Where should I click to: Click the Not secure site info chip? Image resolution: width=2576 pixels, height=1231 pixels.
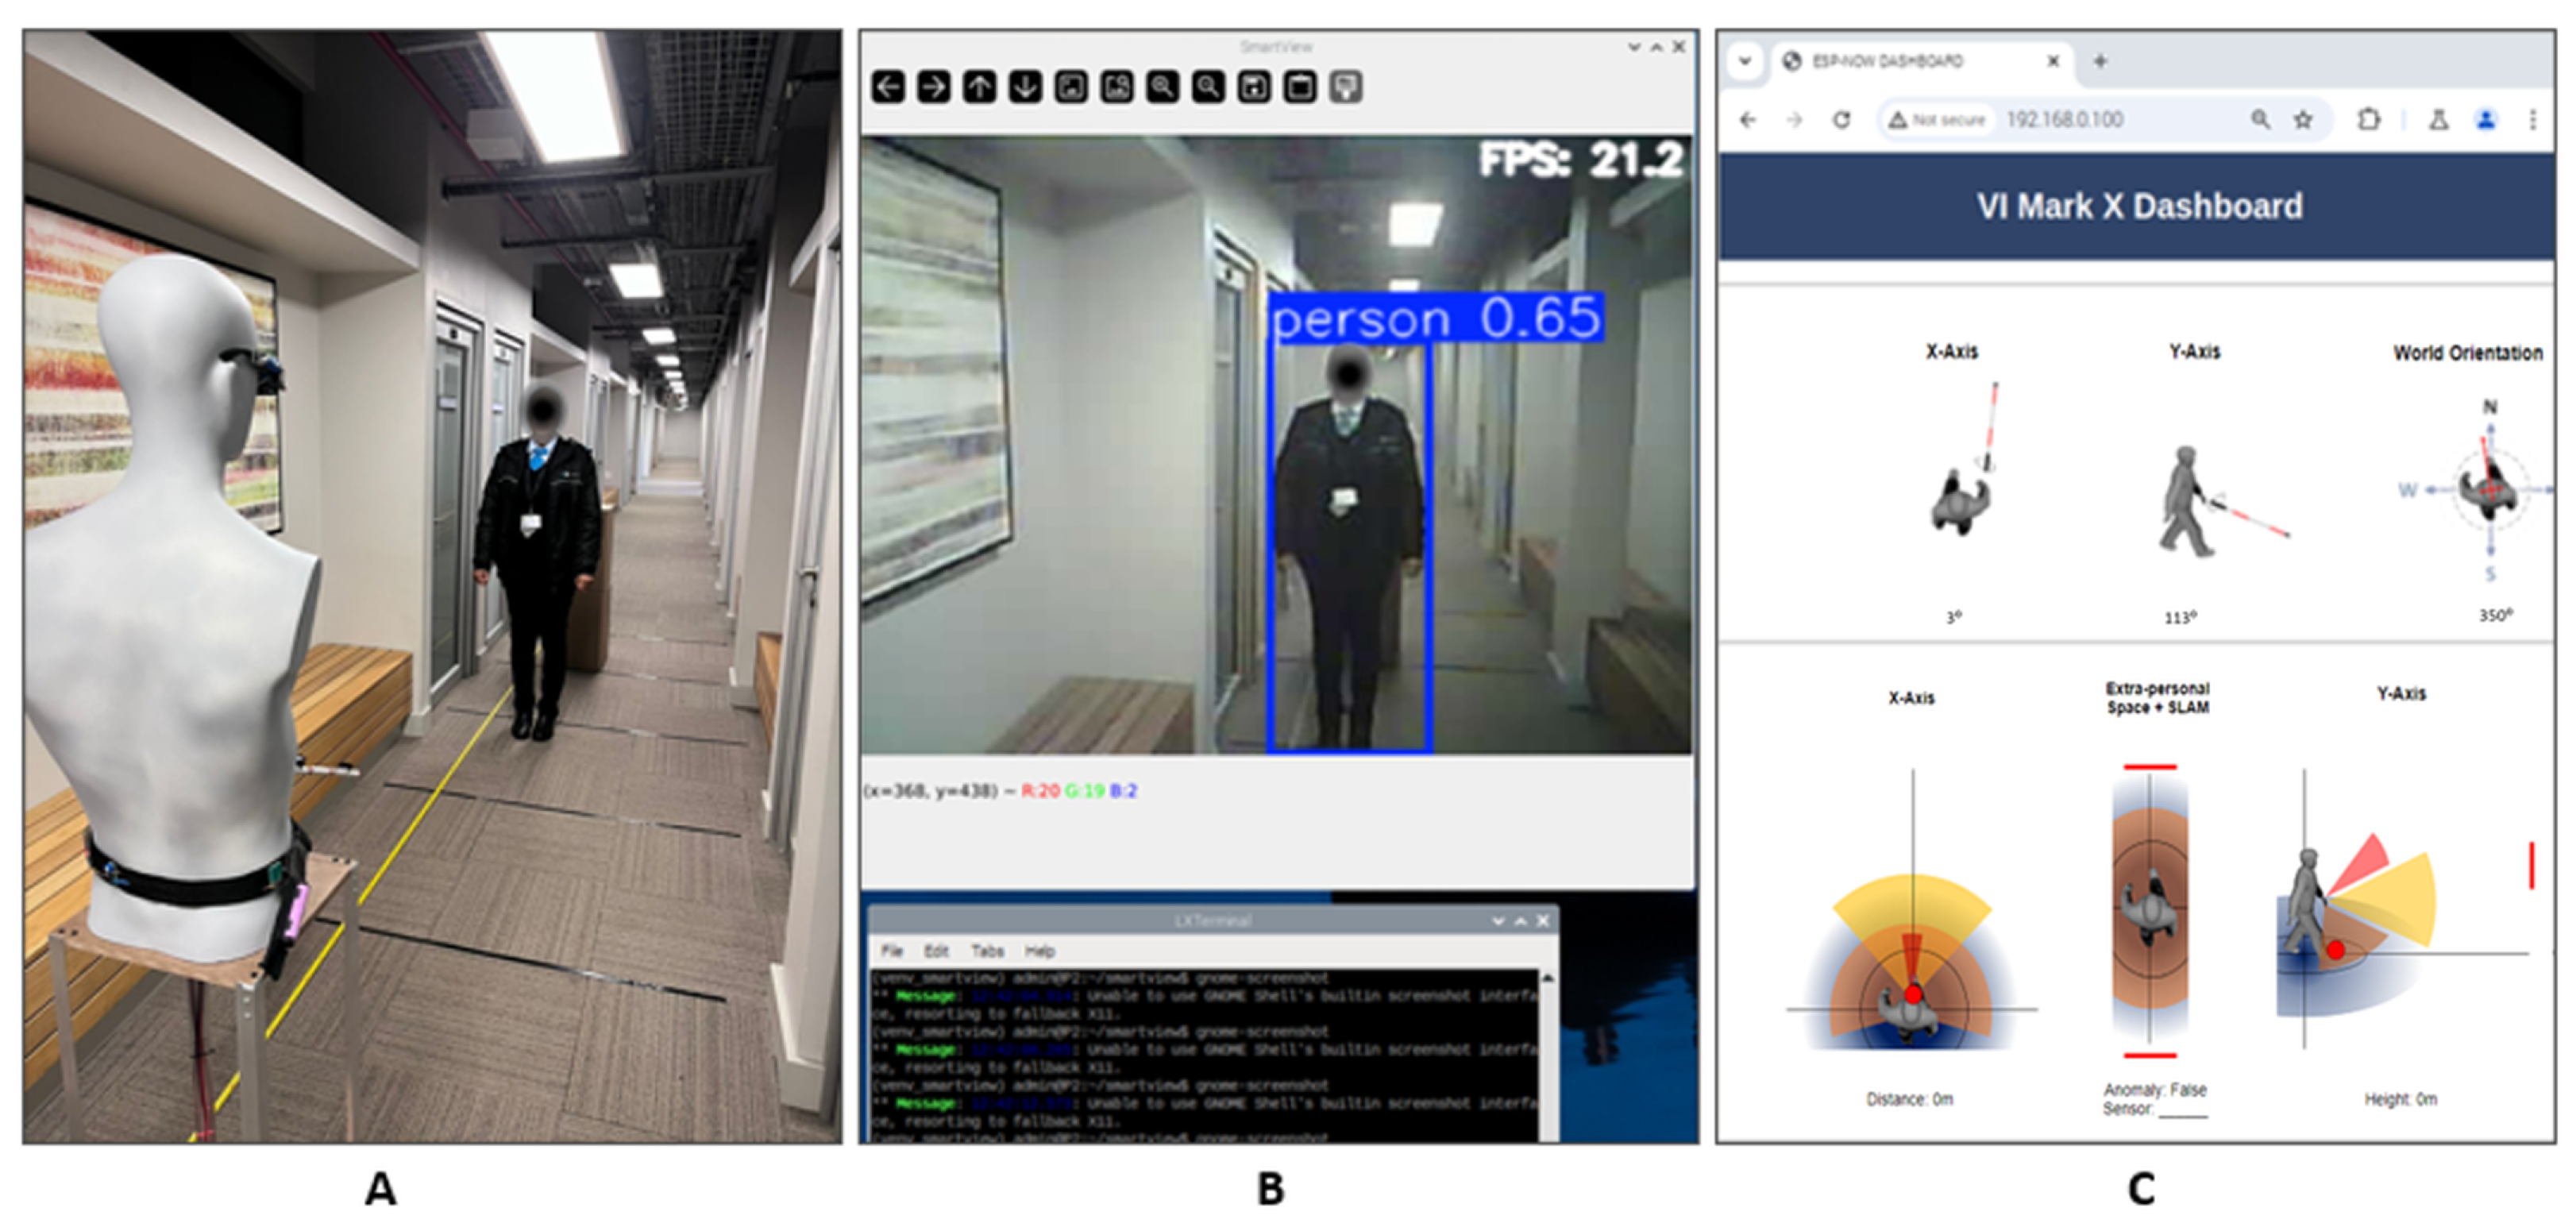1937,120
